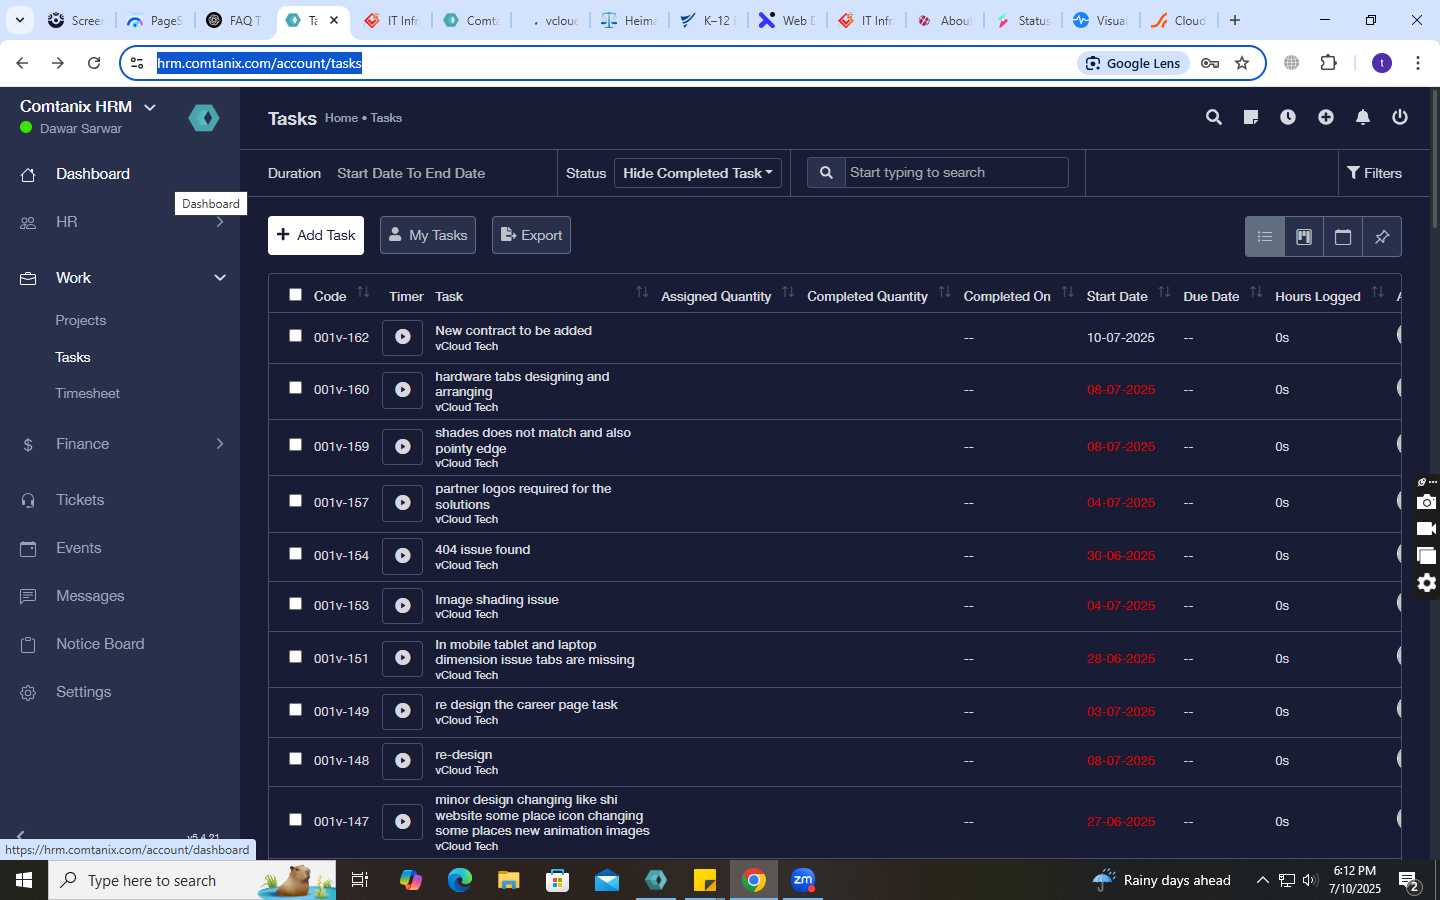This screenshot has width=1440, height=900.
Task: Start timer for task 001v-149
Action: 403,711
